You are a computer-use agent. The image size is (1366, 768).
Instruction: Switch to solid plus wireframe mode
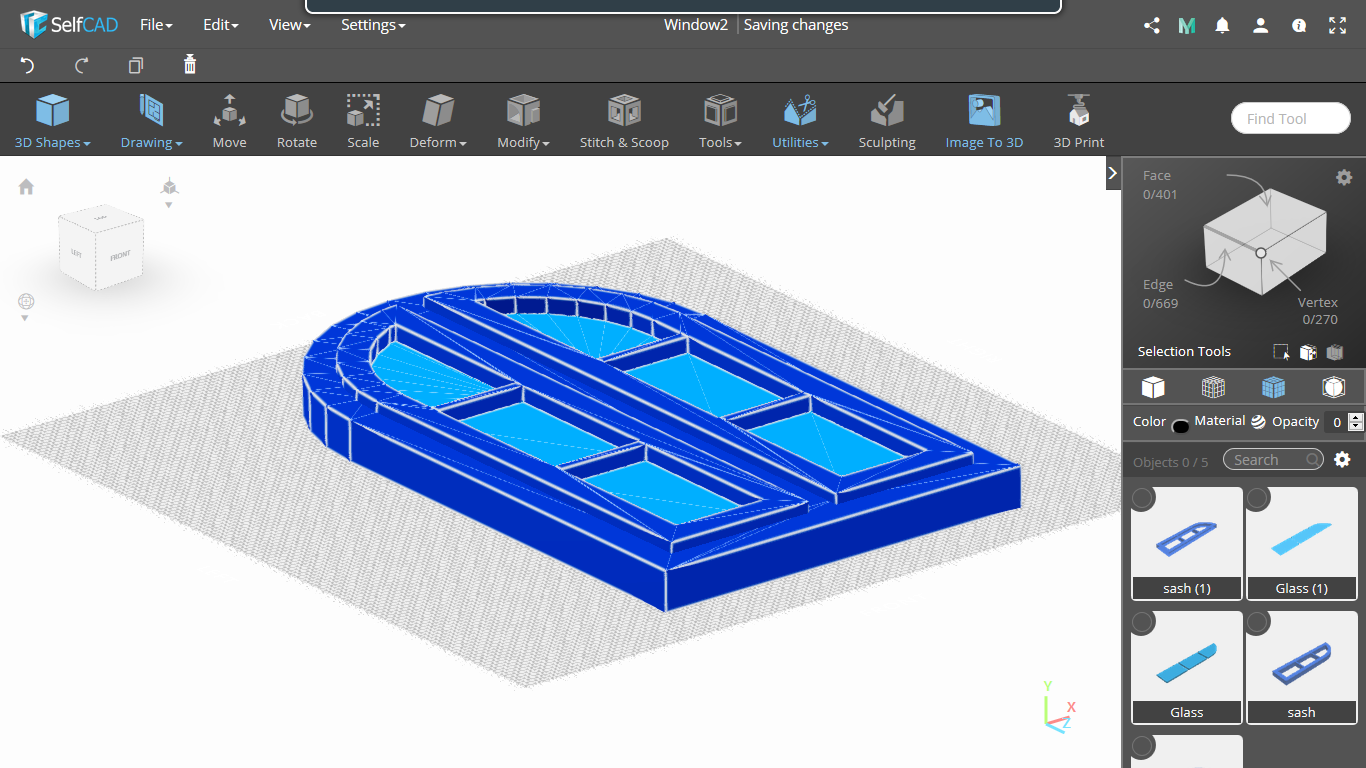tap(1273, 387)
